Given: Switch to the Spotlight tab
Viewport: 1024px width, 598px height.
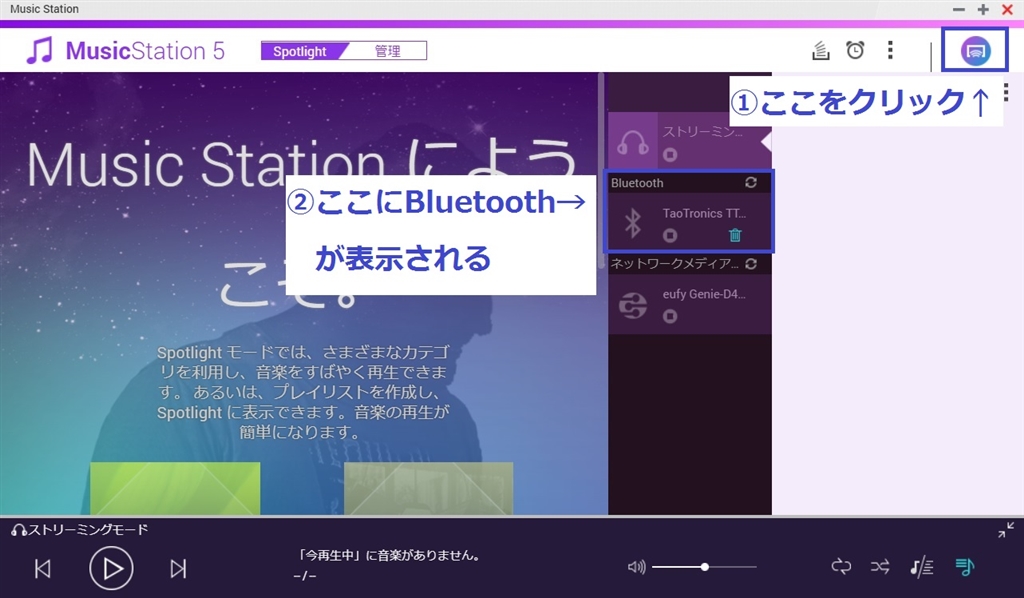Looking at the screenshot, I should coord(300,51).
